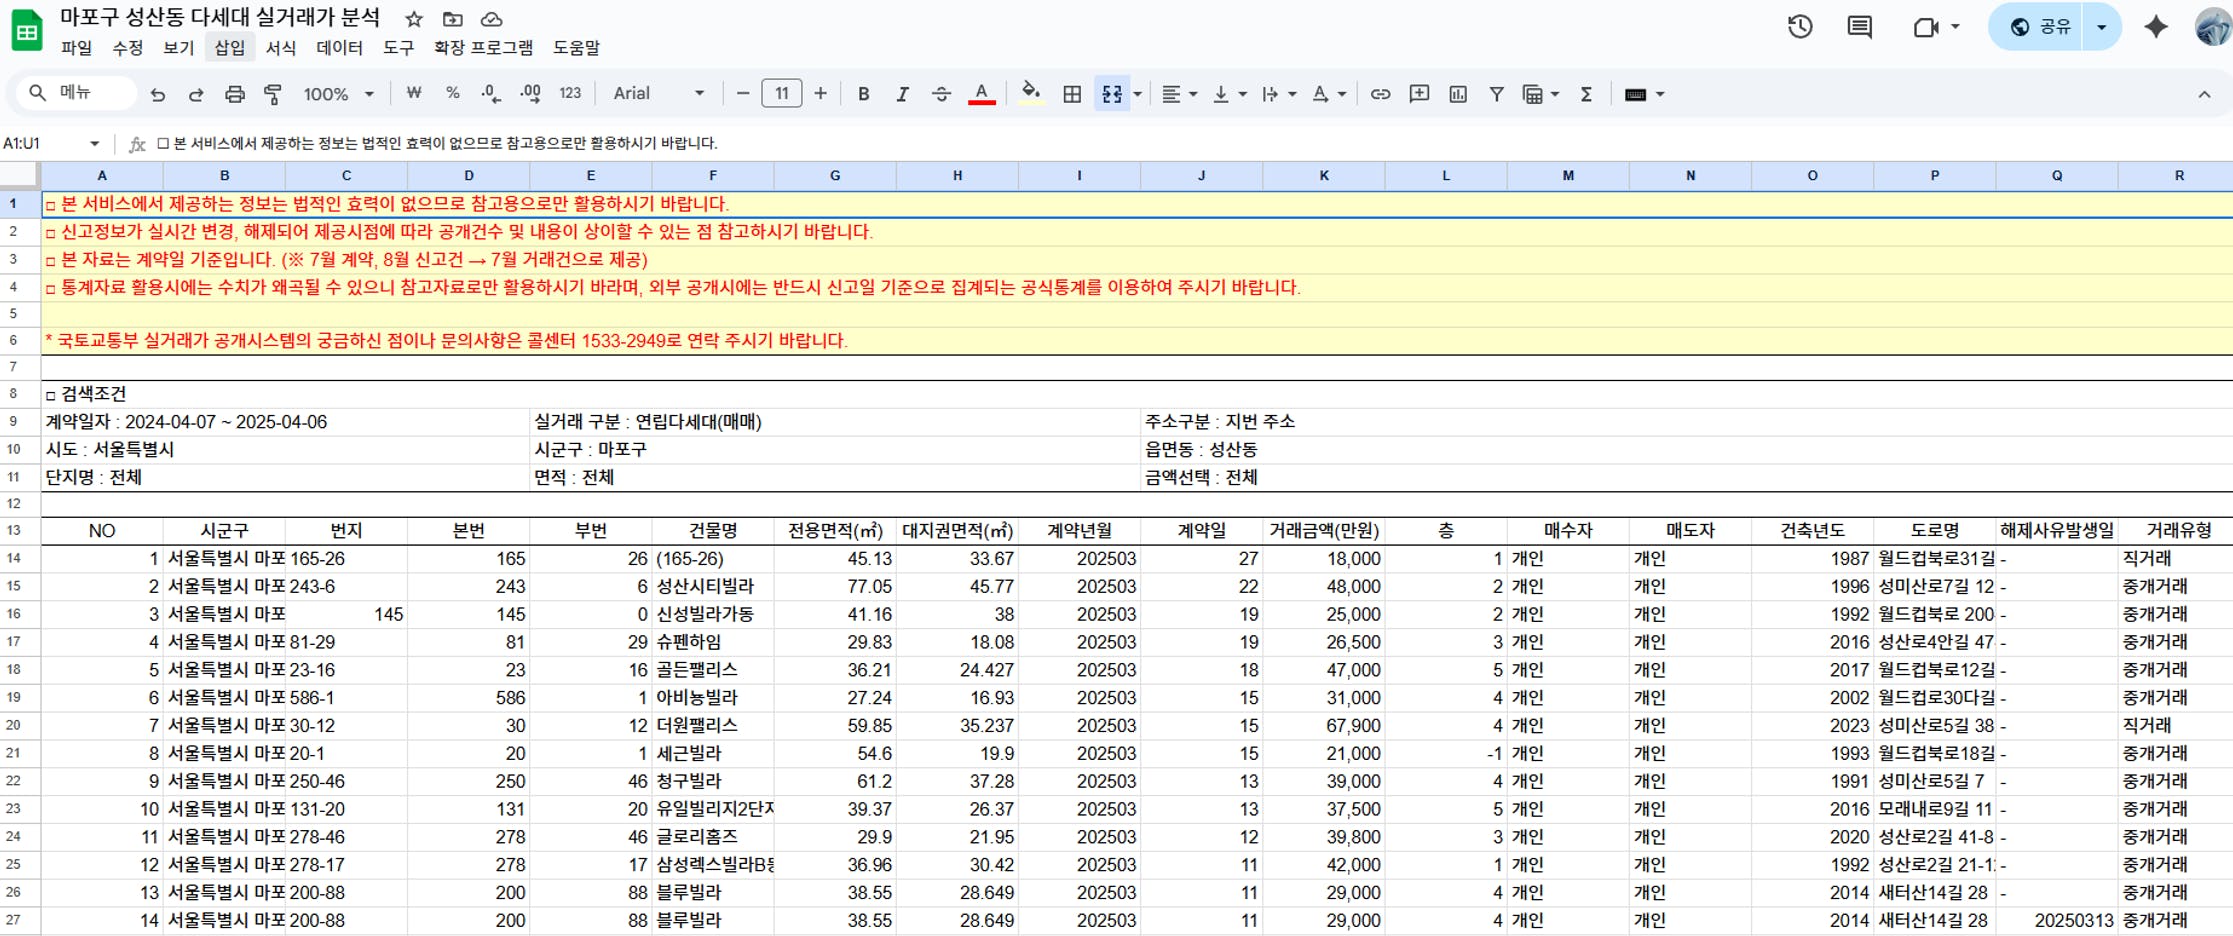Open the Arial font dropdown
This screenshot has width=2233, height=936.
[x=658, y=94]
